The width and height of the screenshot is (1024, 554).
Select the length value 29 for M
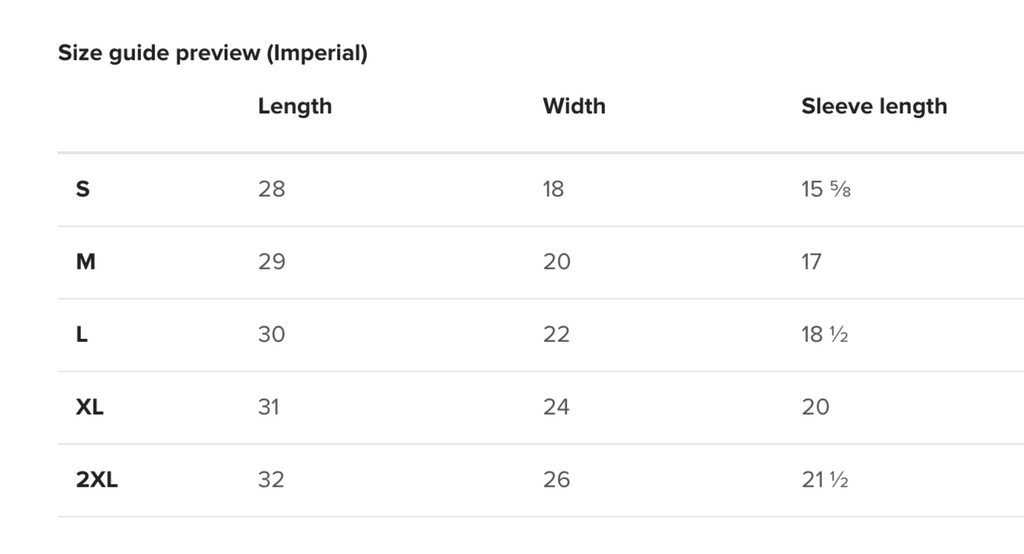click(272, 261)
